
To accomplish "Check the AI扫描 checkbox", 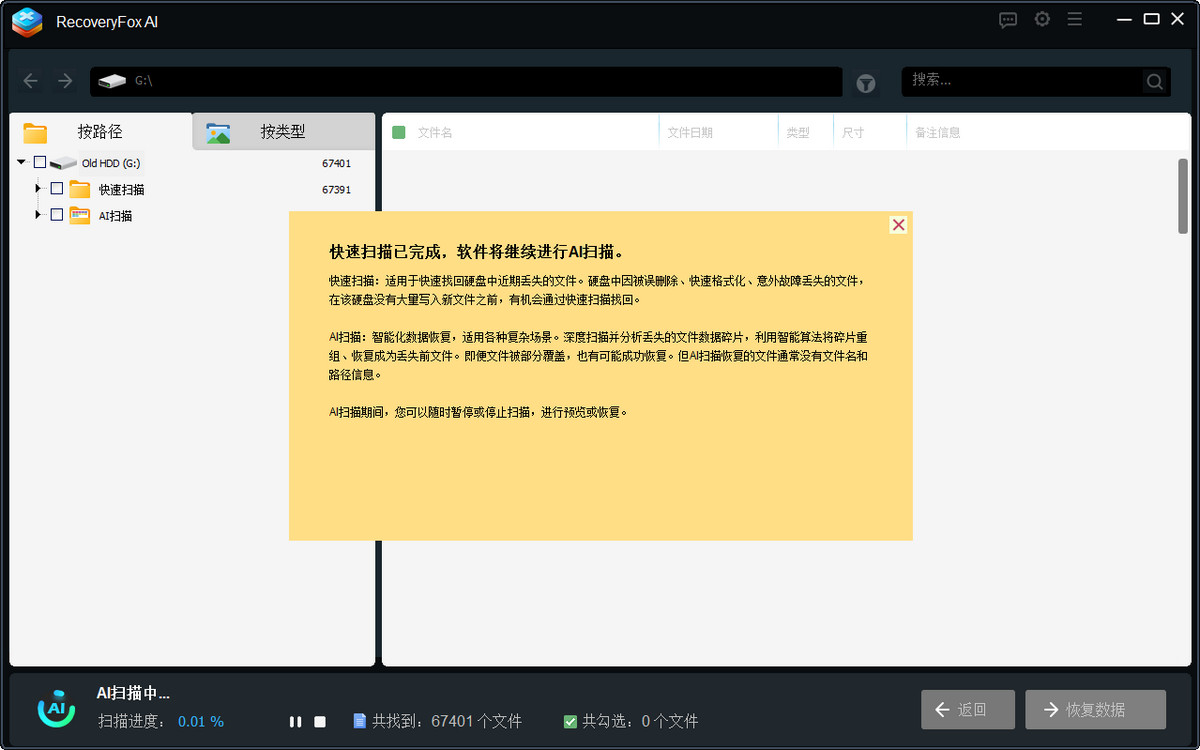I will [56, 214].
